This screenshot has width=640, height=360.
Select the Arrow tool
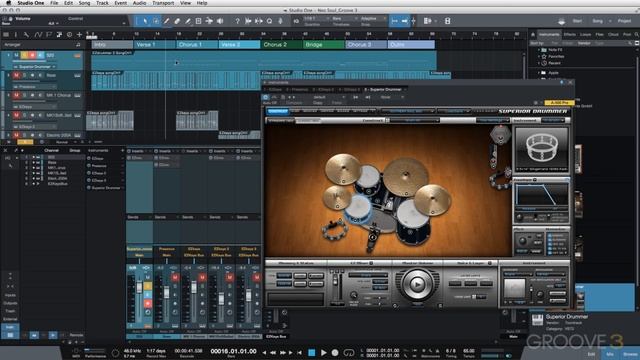click(145, 21)
